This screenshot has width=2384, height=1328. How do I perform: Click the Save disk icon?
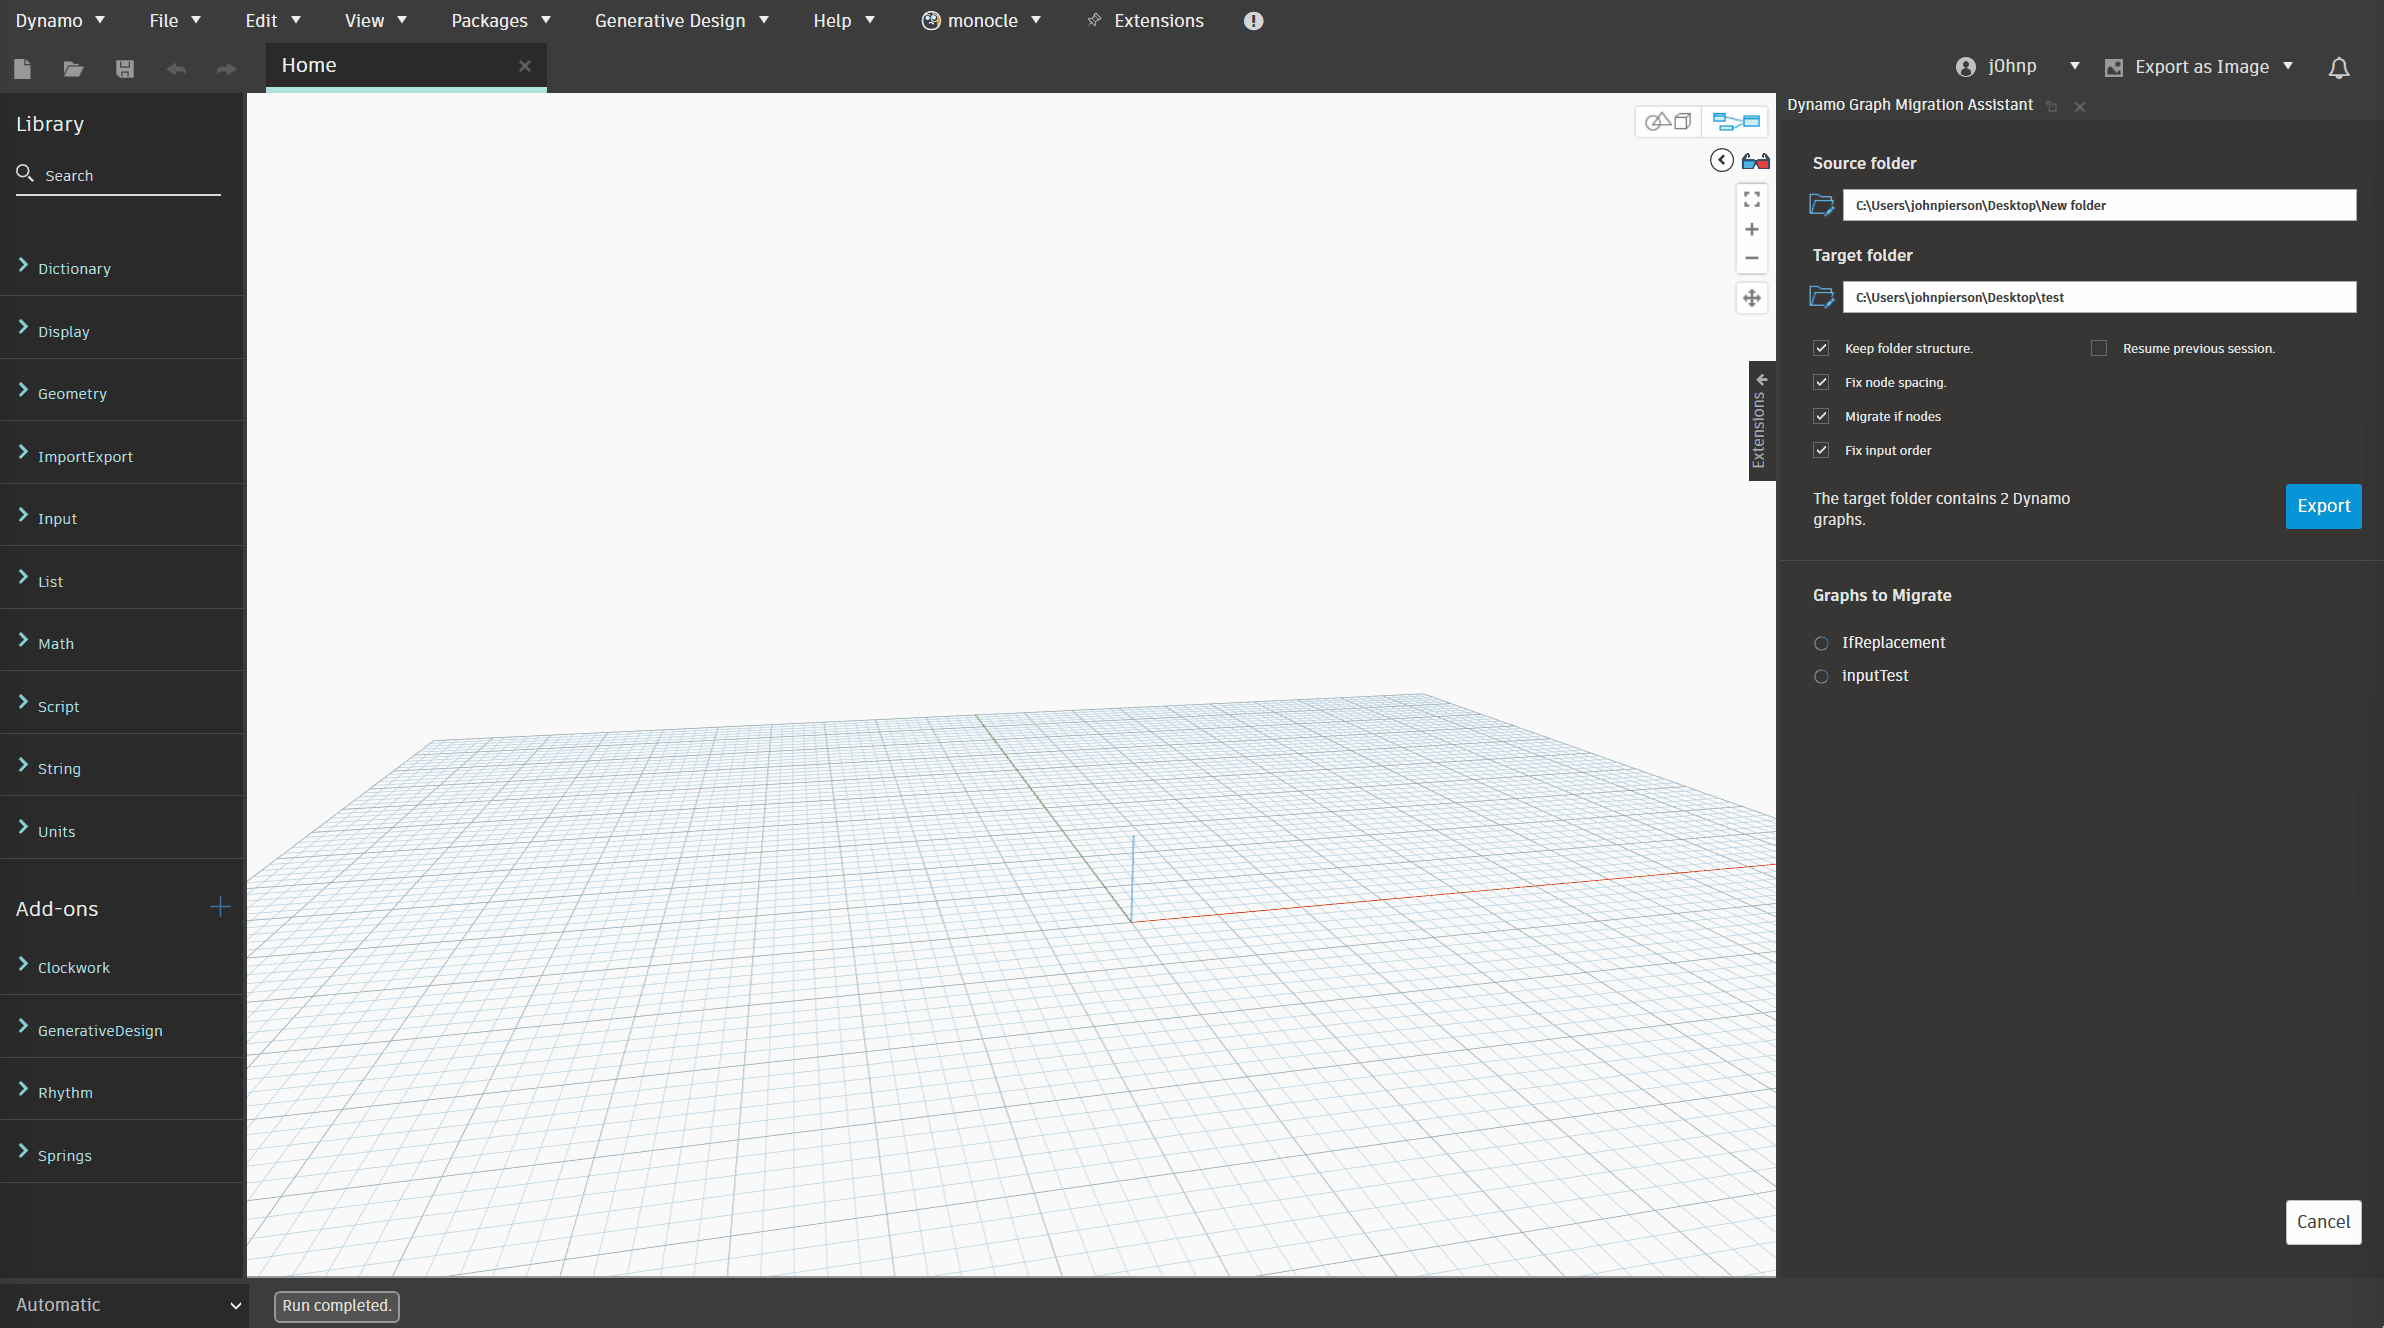124,68
